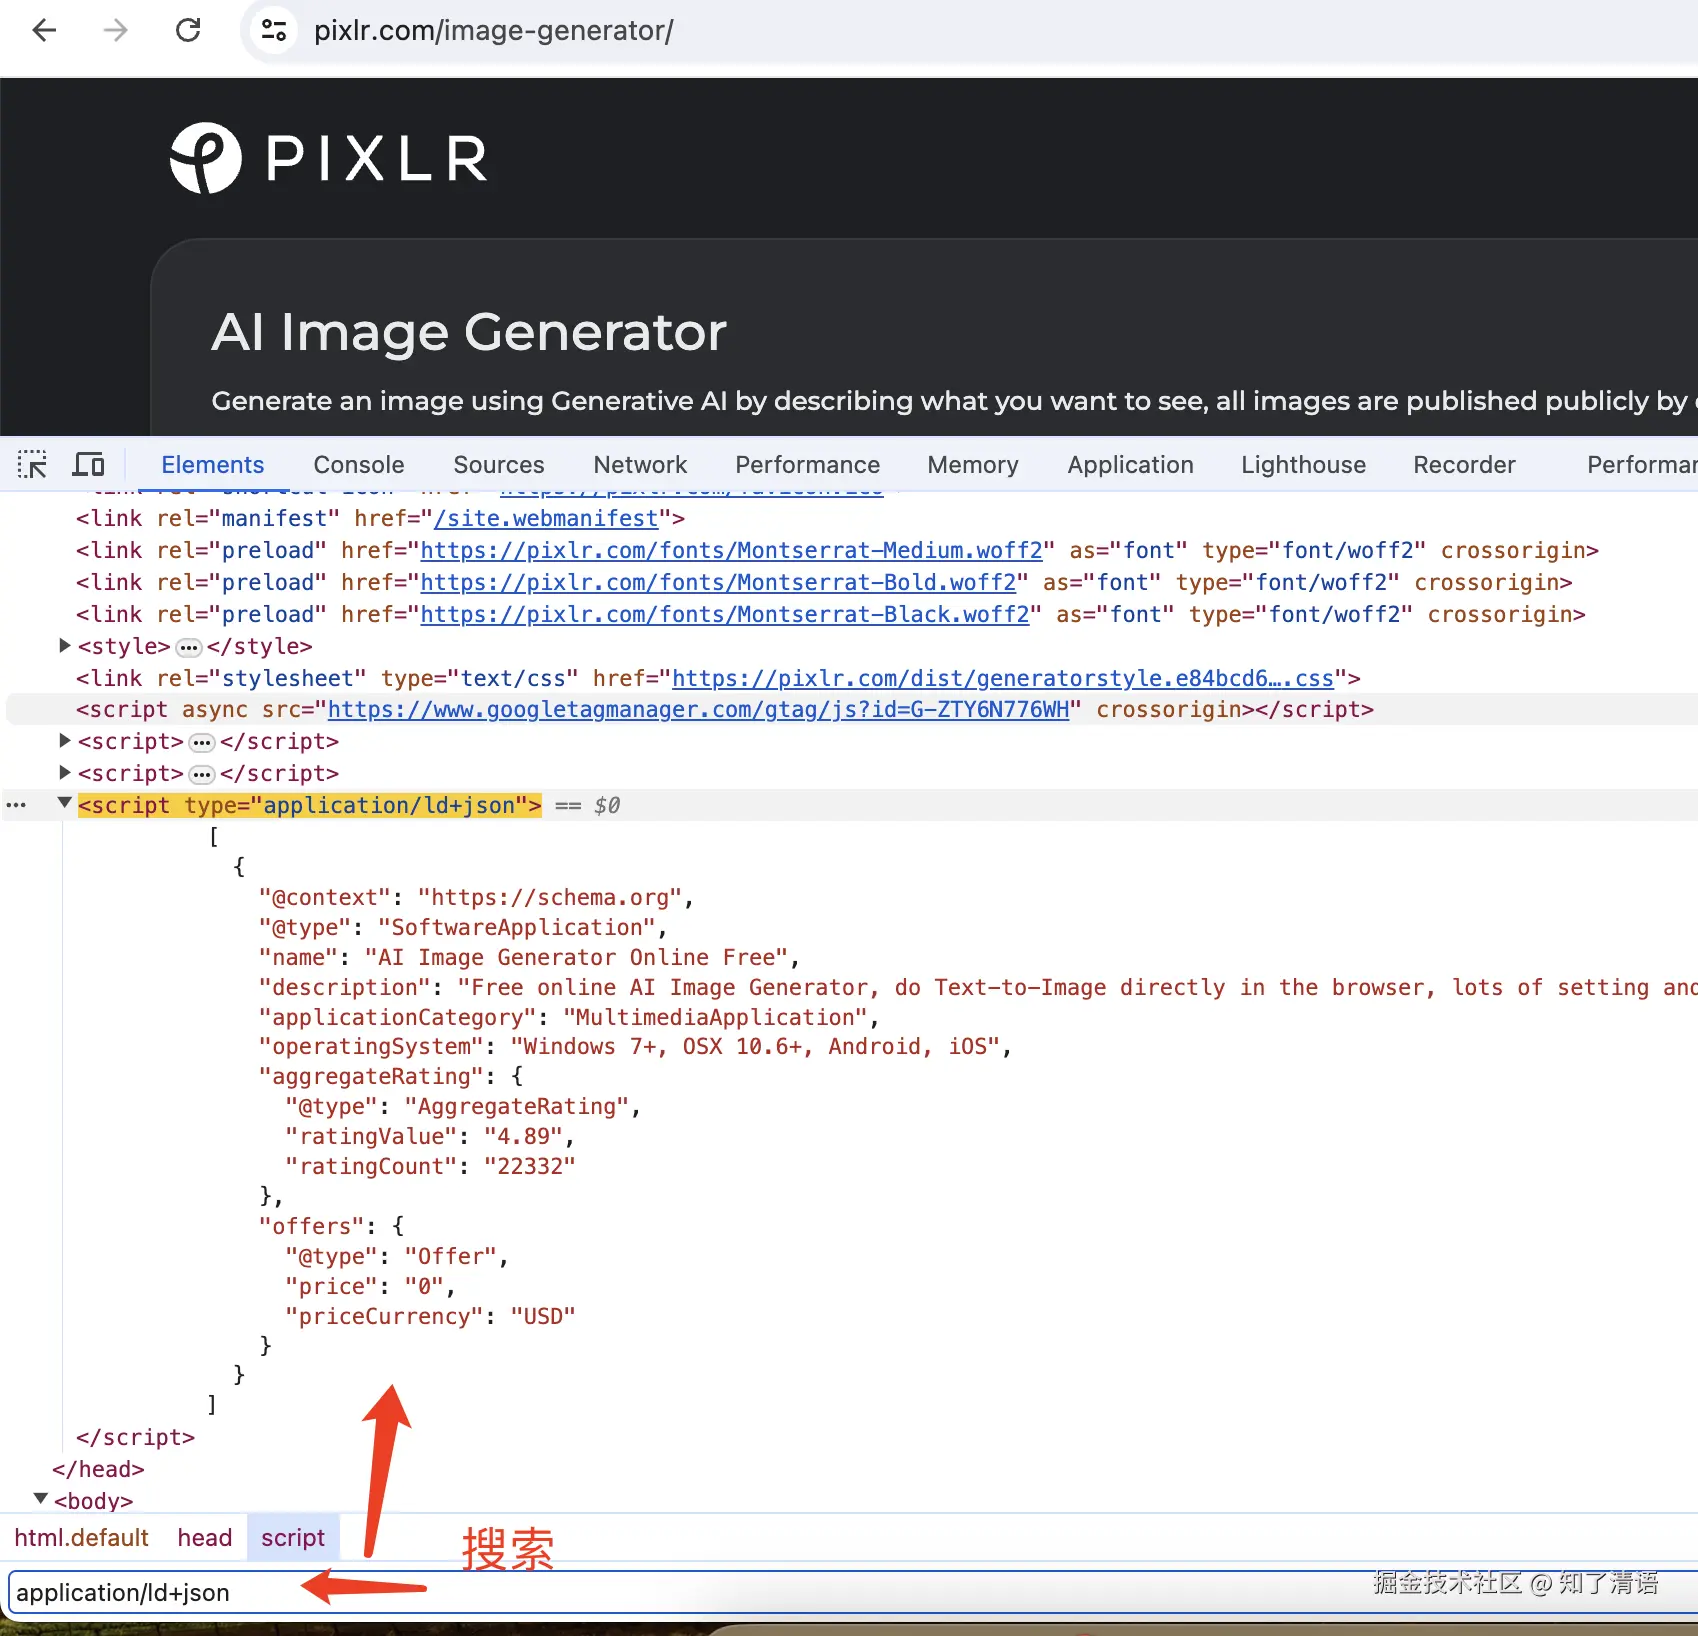Open the Sources tab
1698x1636 pixels.
[x=498, y=465]
